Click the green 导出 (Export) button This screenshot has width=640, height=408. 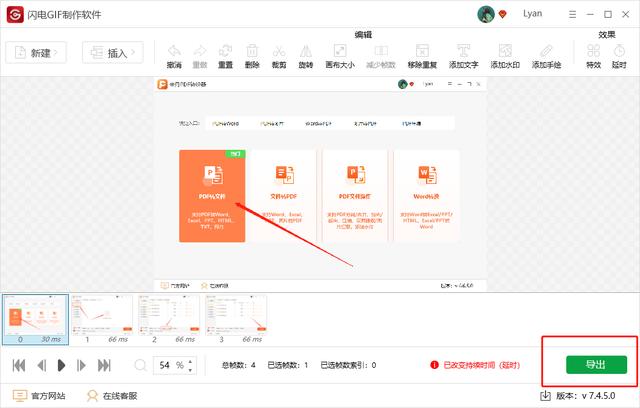(596, 365)
